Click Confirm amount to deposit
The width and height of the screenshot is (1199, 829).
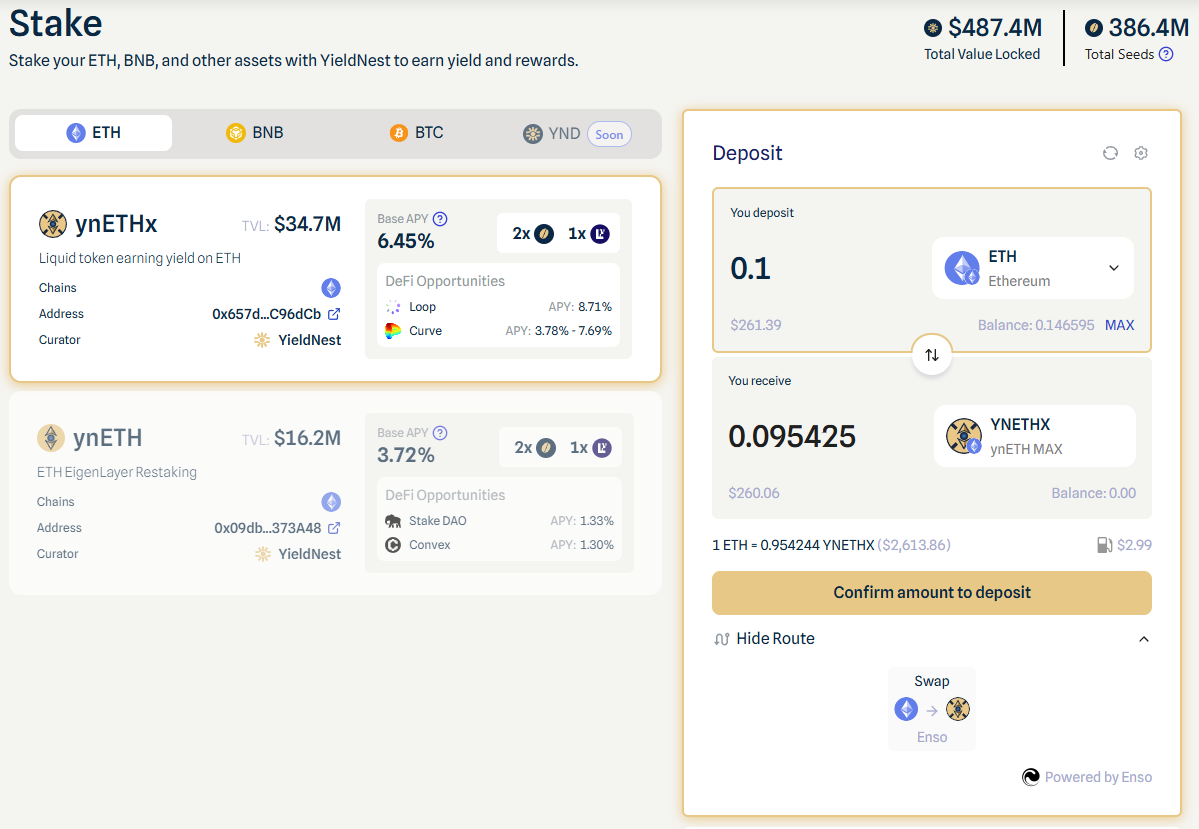click(x=931, y=593)
